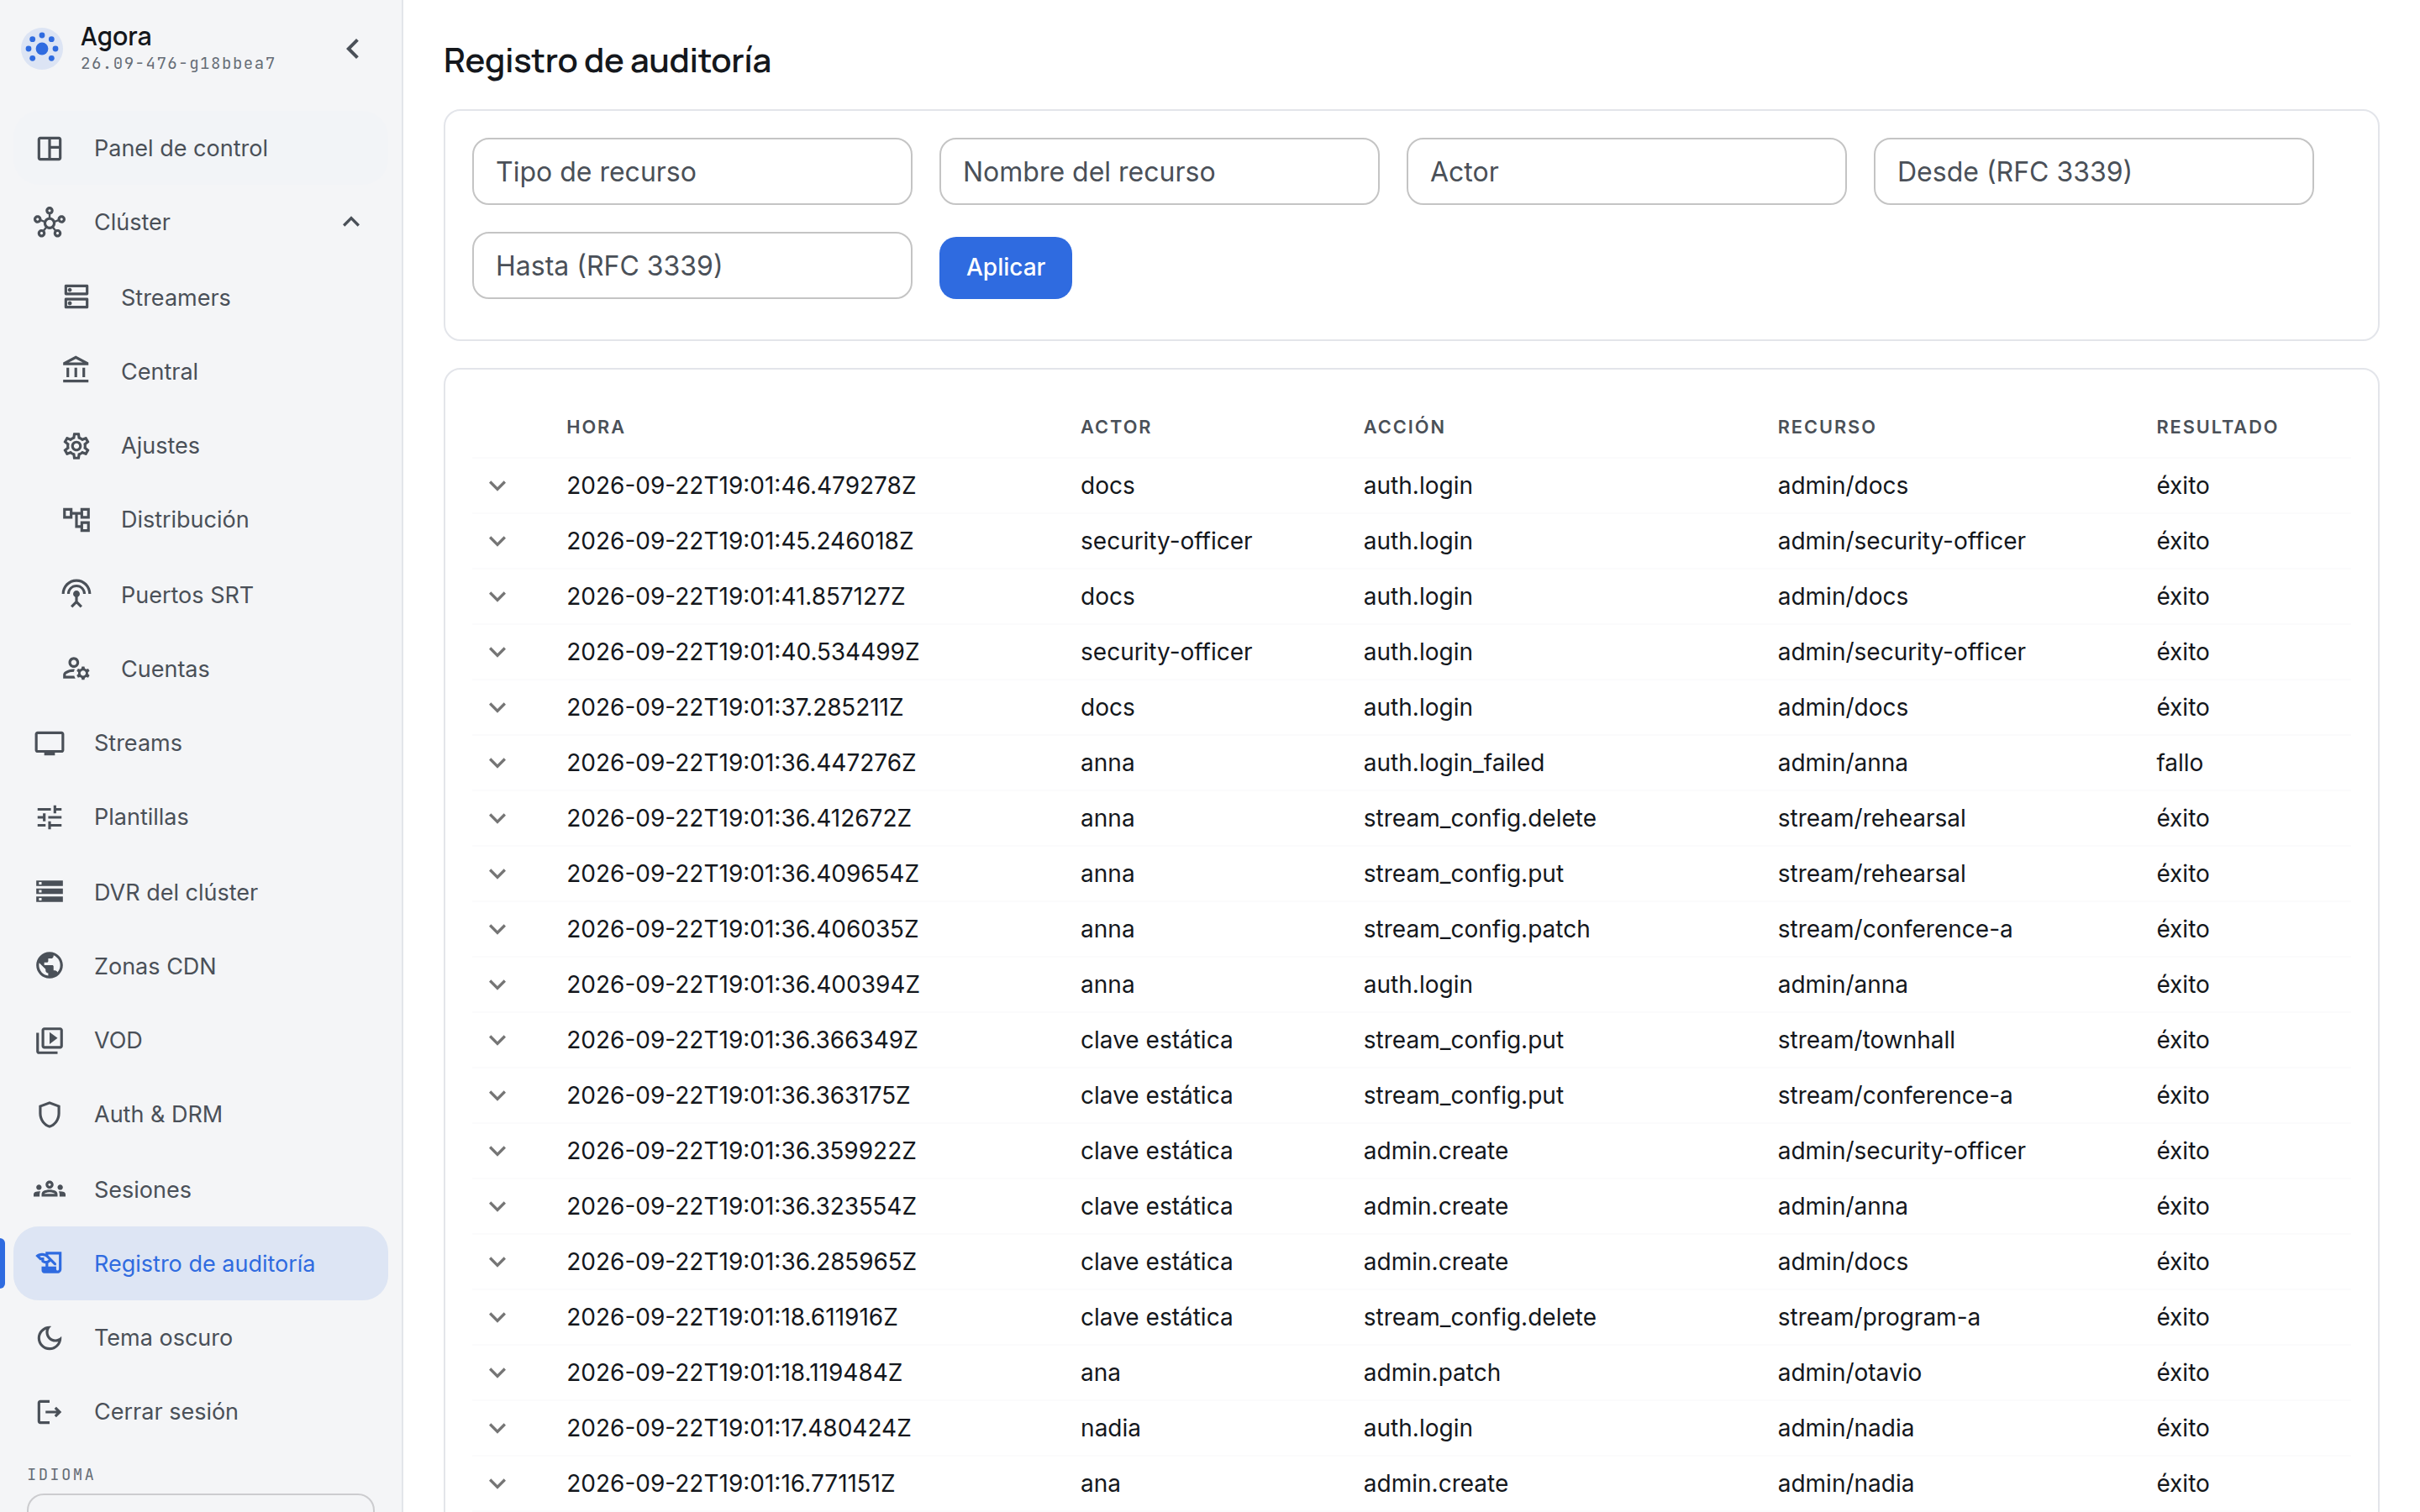The image size is (2420, 1512).
Task: Click the Registro de auditoría icon
Action: (49, 1263)
